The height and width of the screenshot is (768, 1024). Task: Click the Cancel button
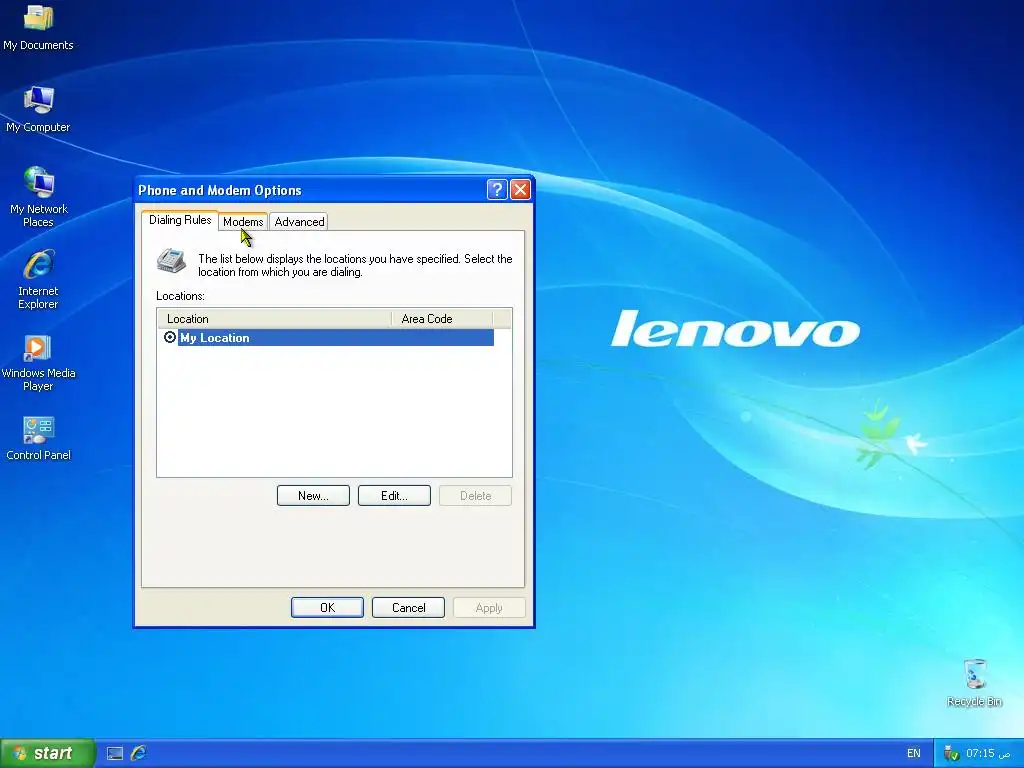point(409,607)
